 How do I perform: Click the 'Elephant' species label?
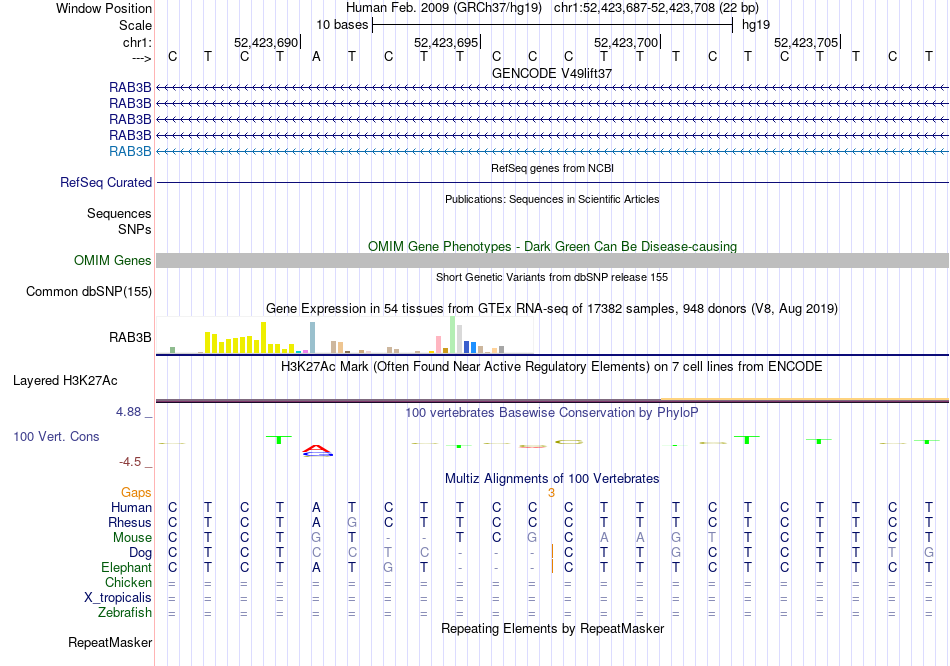click(x=127, y=568)
